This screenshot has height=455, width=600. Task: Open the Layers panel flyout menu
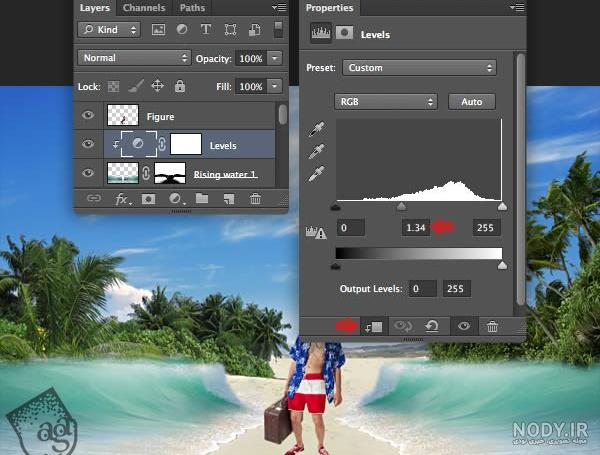pos(279,7)
